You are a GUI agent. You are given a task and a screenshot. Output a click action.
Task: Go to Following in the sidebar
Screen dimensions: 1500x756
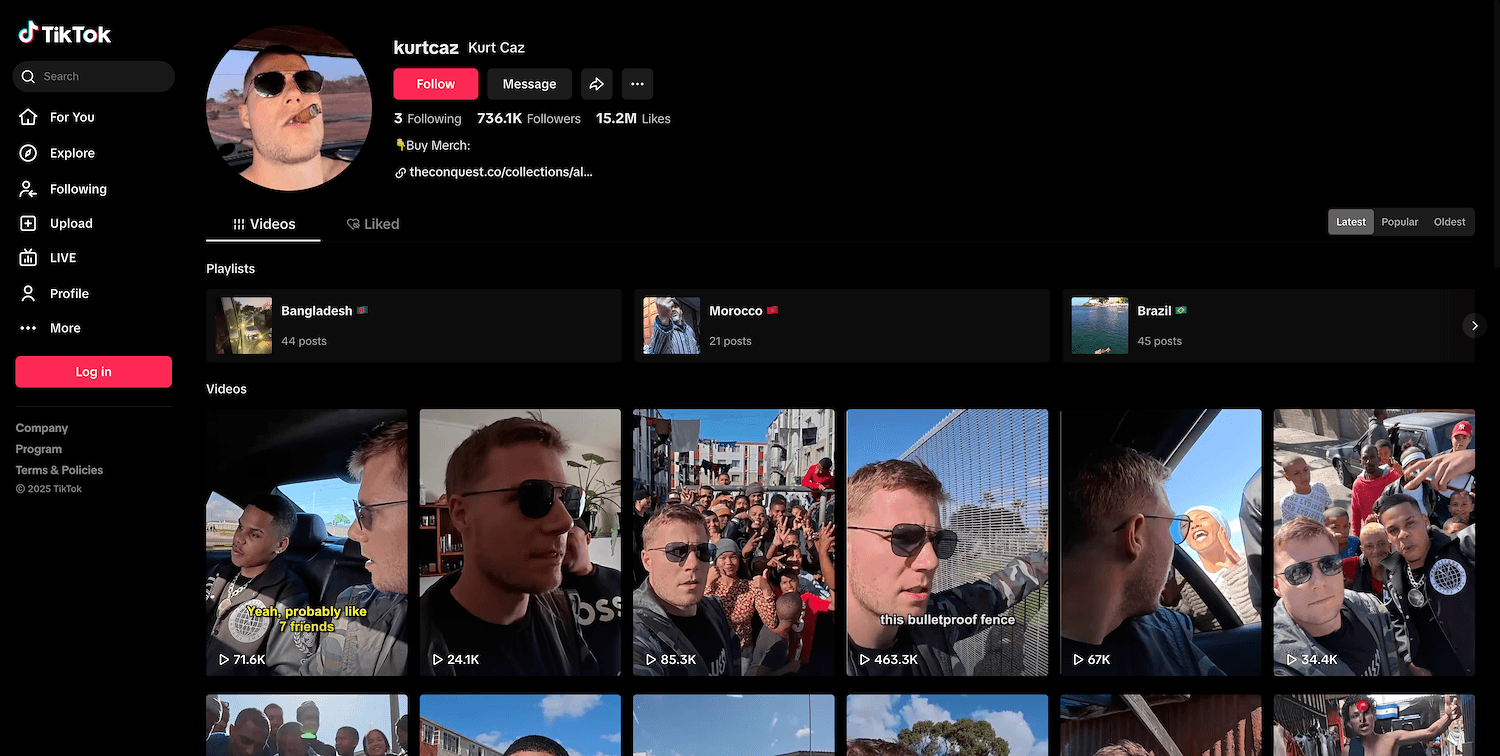click(77, 189)
